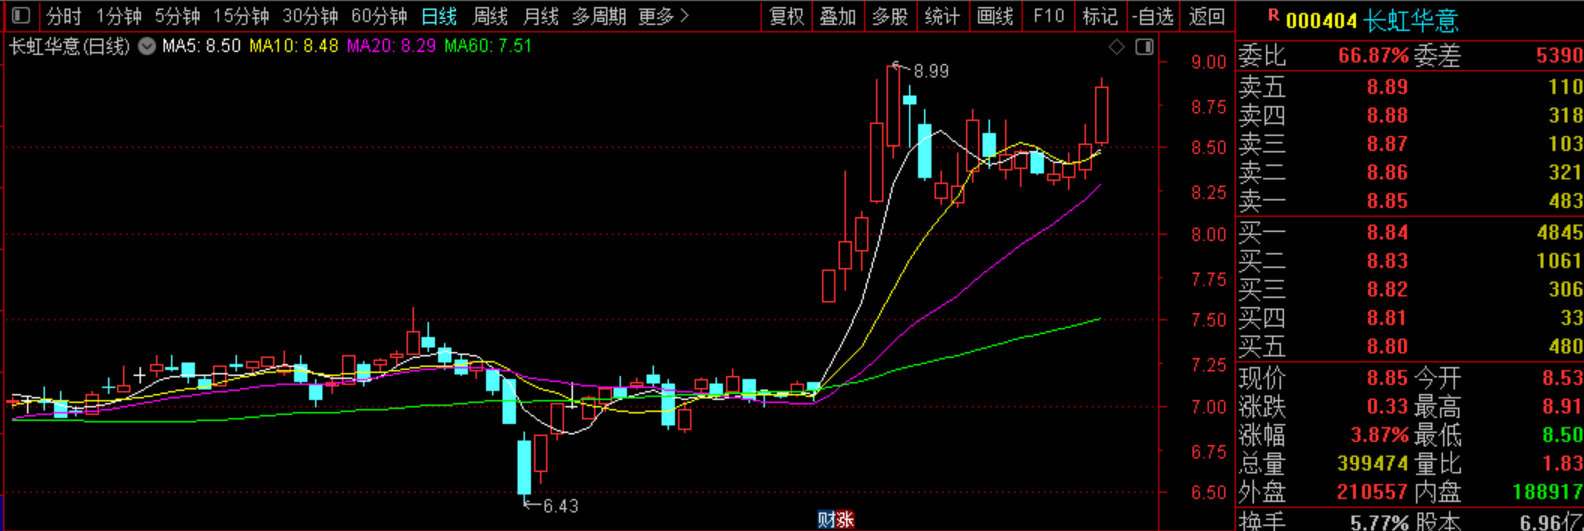The image size is (1584, 531).
Task: Open the 复权 adjustment menu
Action: pos(786,16)
